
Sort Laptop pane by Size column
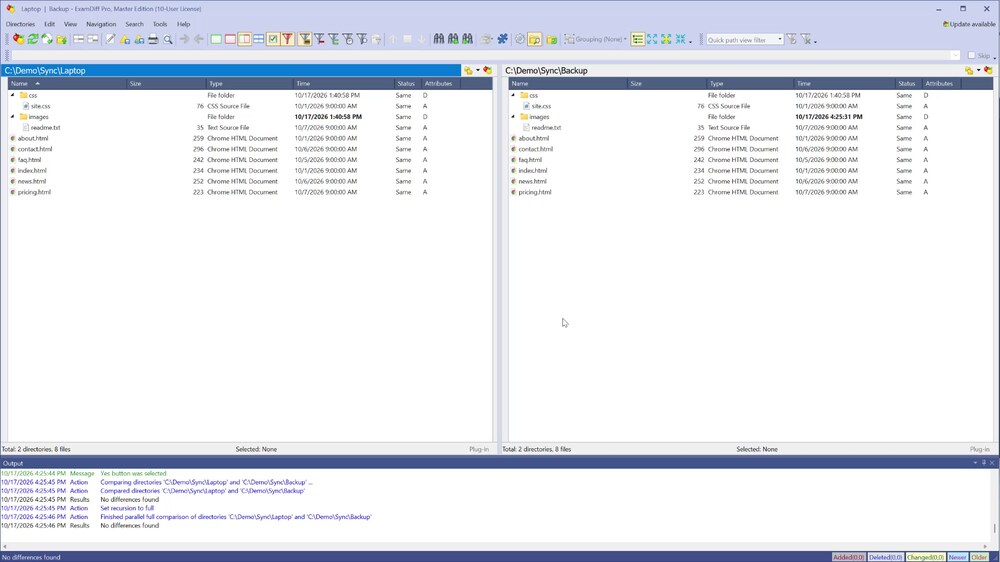(x=166, y=84)
